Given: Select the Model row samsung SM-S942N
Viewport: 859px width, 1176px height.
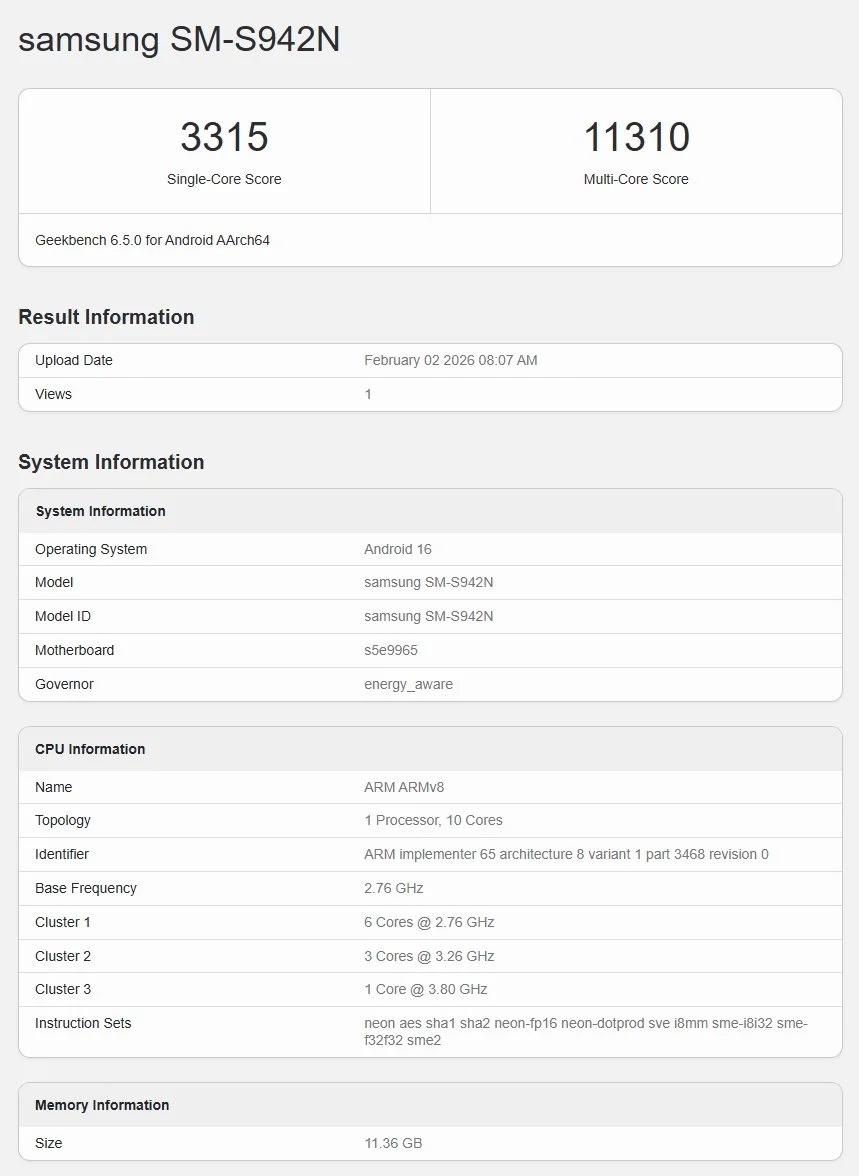Looking at the screenshot, I should tap(428, 582).
